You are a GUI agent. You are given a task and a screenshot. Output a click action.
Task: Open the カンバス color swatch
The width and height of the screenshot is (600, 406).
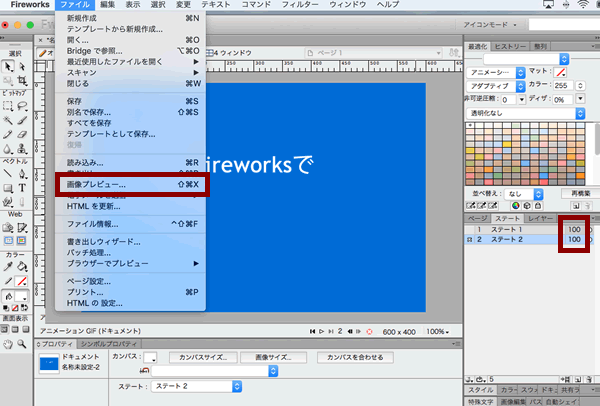point(150,357)
